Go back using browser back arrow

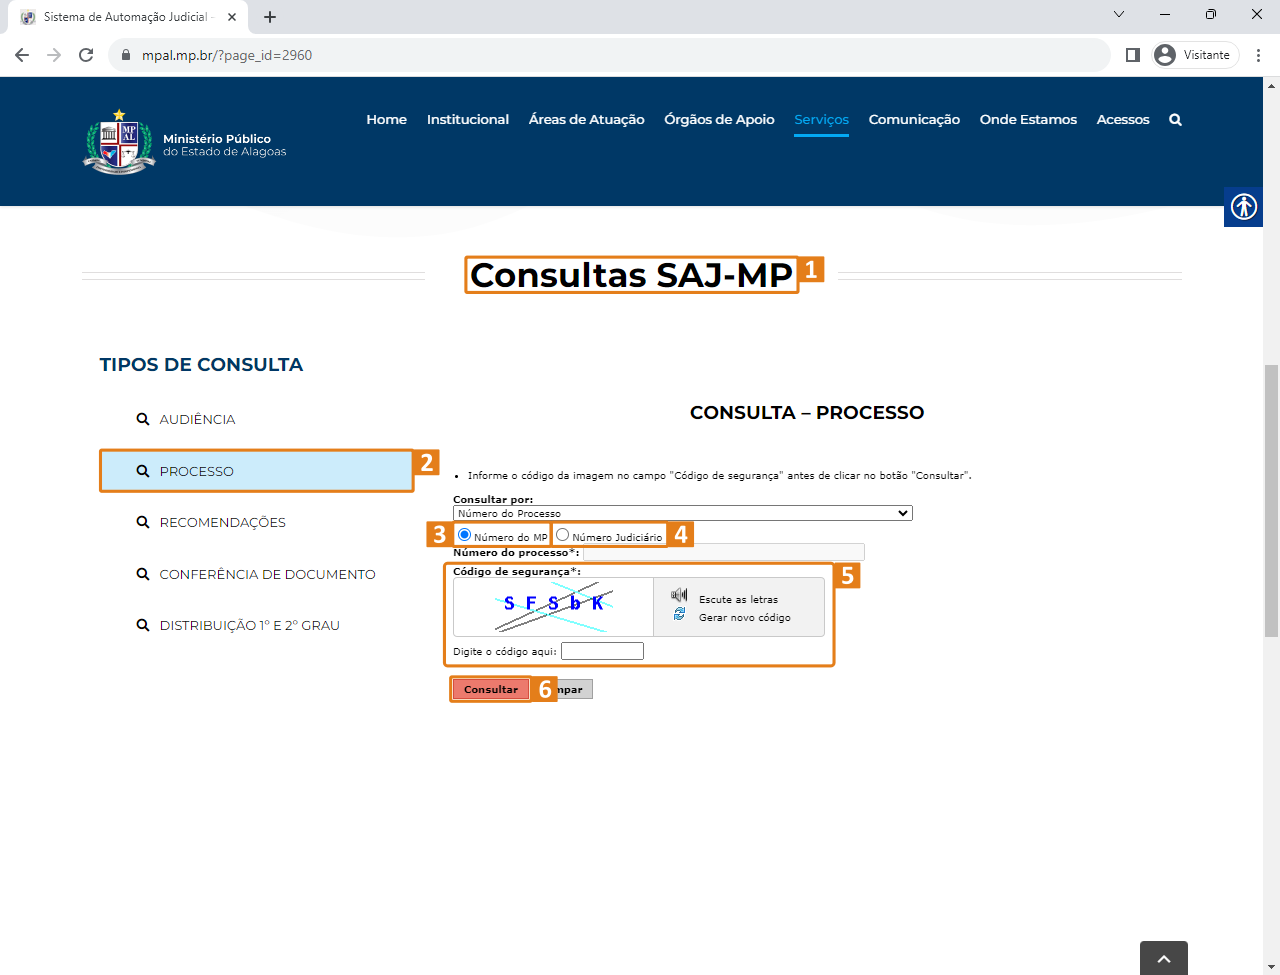22,55
